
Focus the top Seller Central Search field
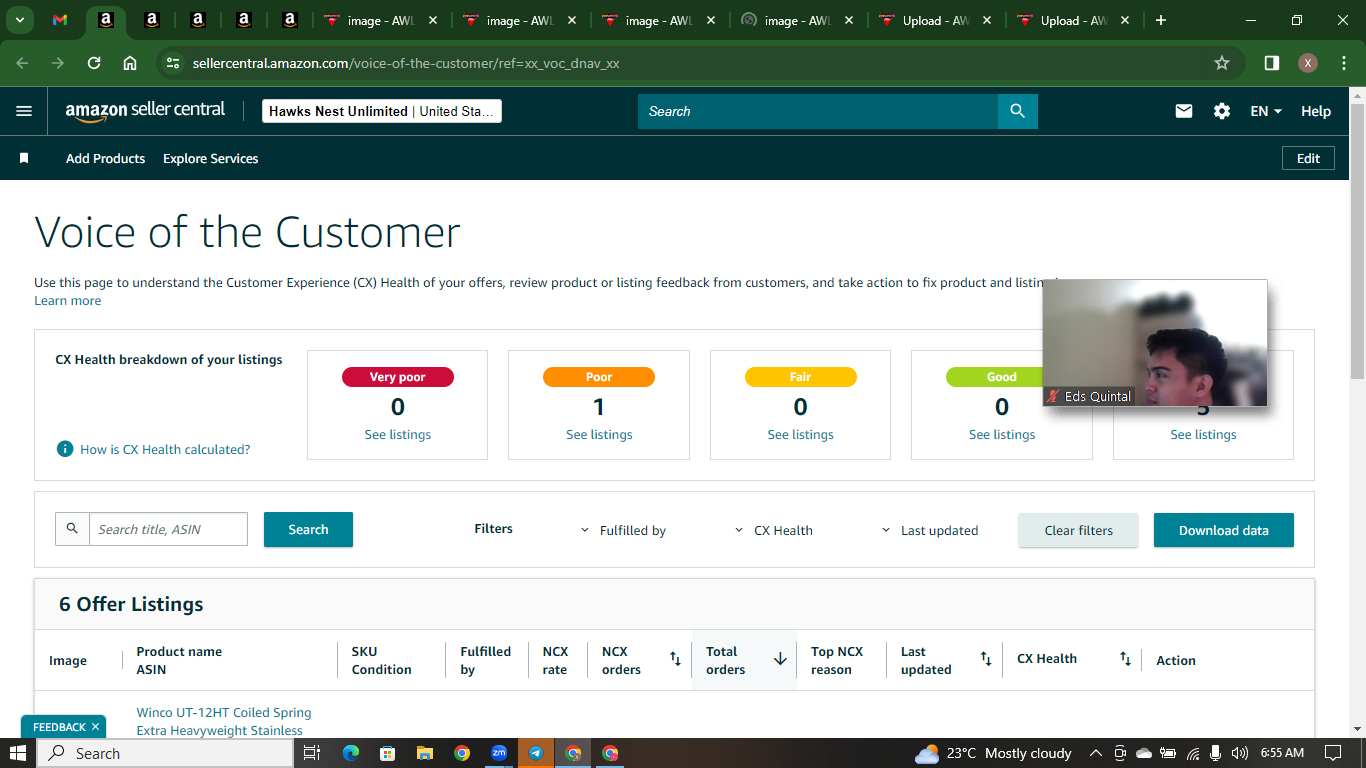pos(818,111)
